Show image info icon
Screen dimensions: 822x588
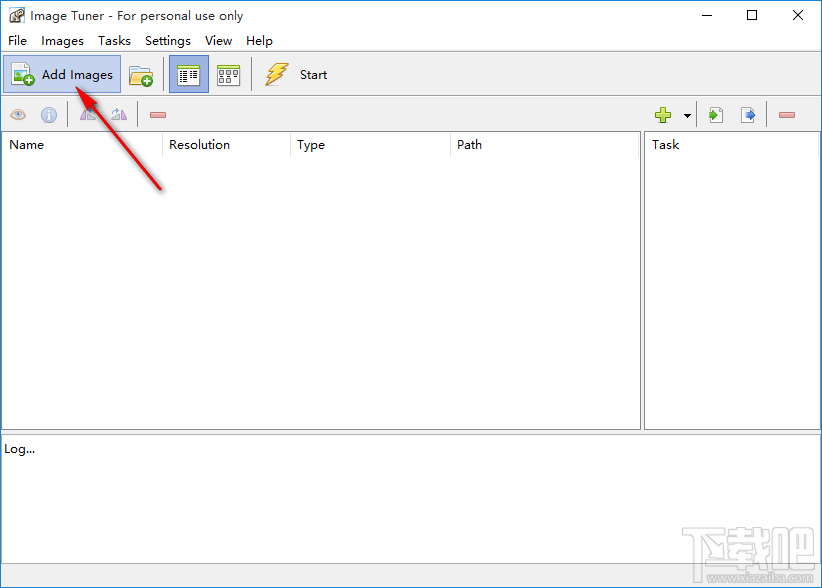pos(49,115)
